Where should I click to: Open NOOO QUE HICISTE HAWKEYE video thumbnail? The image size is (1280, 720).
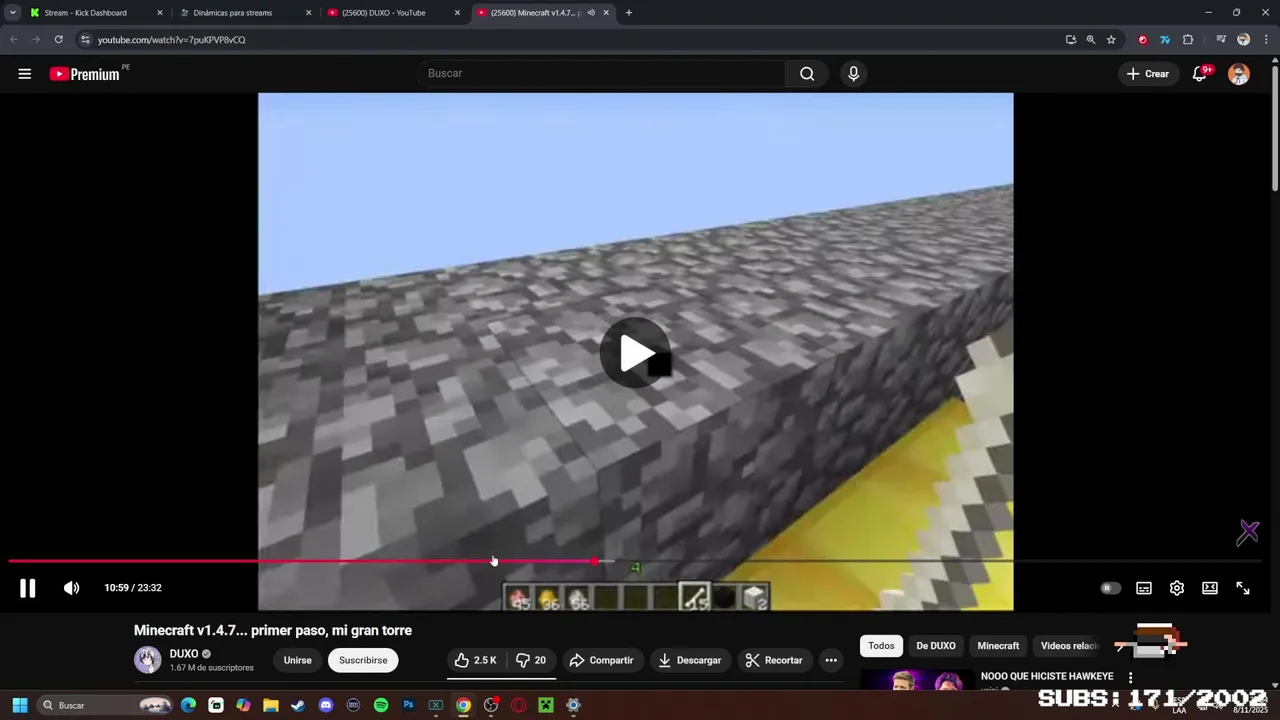pos(915,681)
